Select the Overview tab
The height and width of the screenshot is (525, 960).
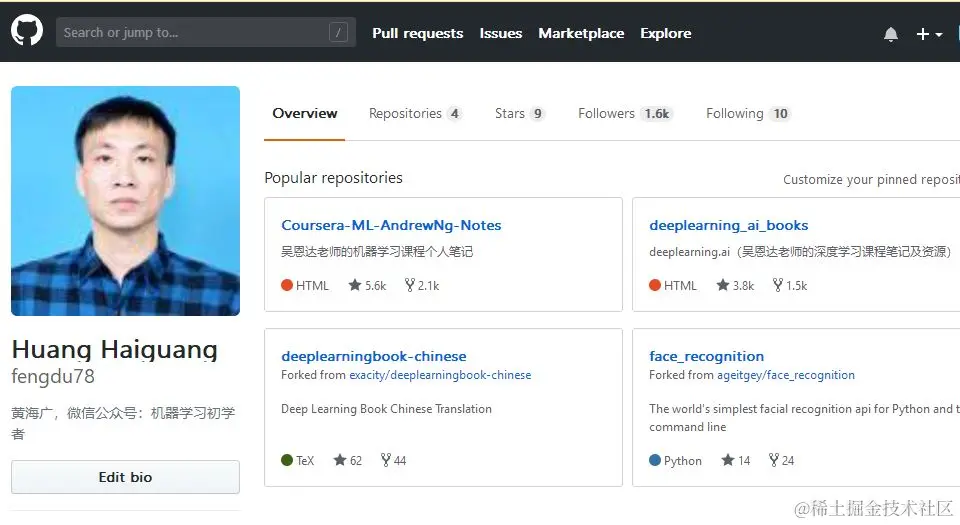pyautogui.click(x=304, y=113)
